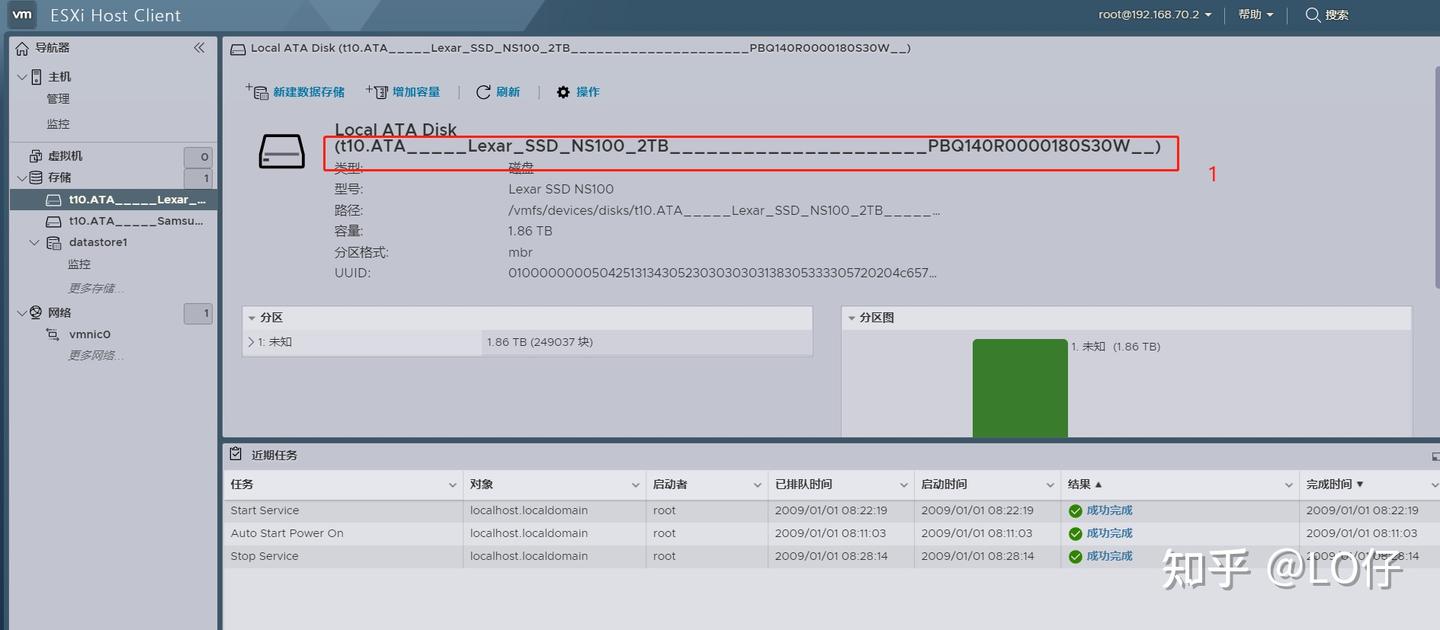Open the 帮助 help dropdown
The width and height of the screenshot is (1440, 630).
[x=1255, y=15]
